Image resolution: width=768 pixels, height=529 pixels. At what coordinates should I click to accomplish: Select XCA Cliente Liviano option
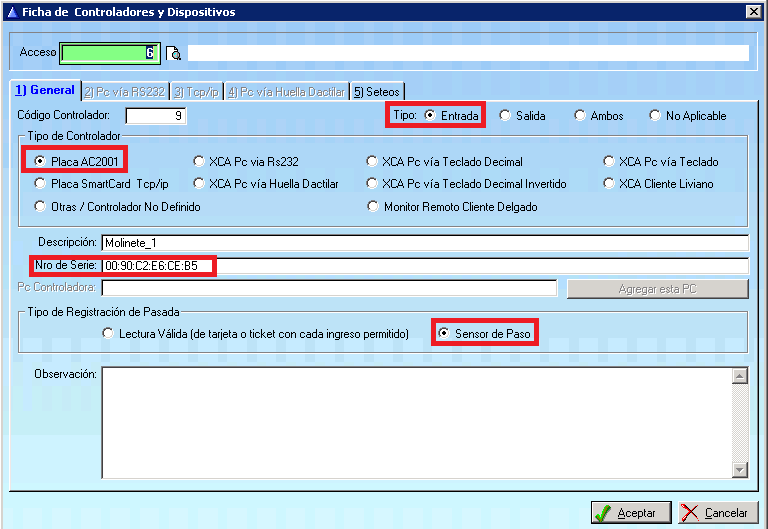click(609, 184)
